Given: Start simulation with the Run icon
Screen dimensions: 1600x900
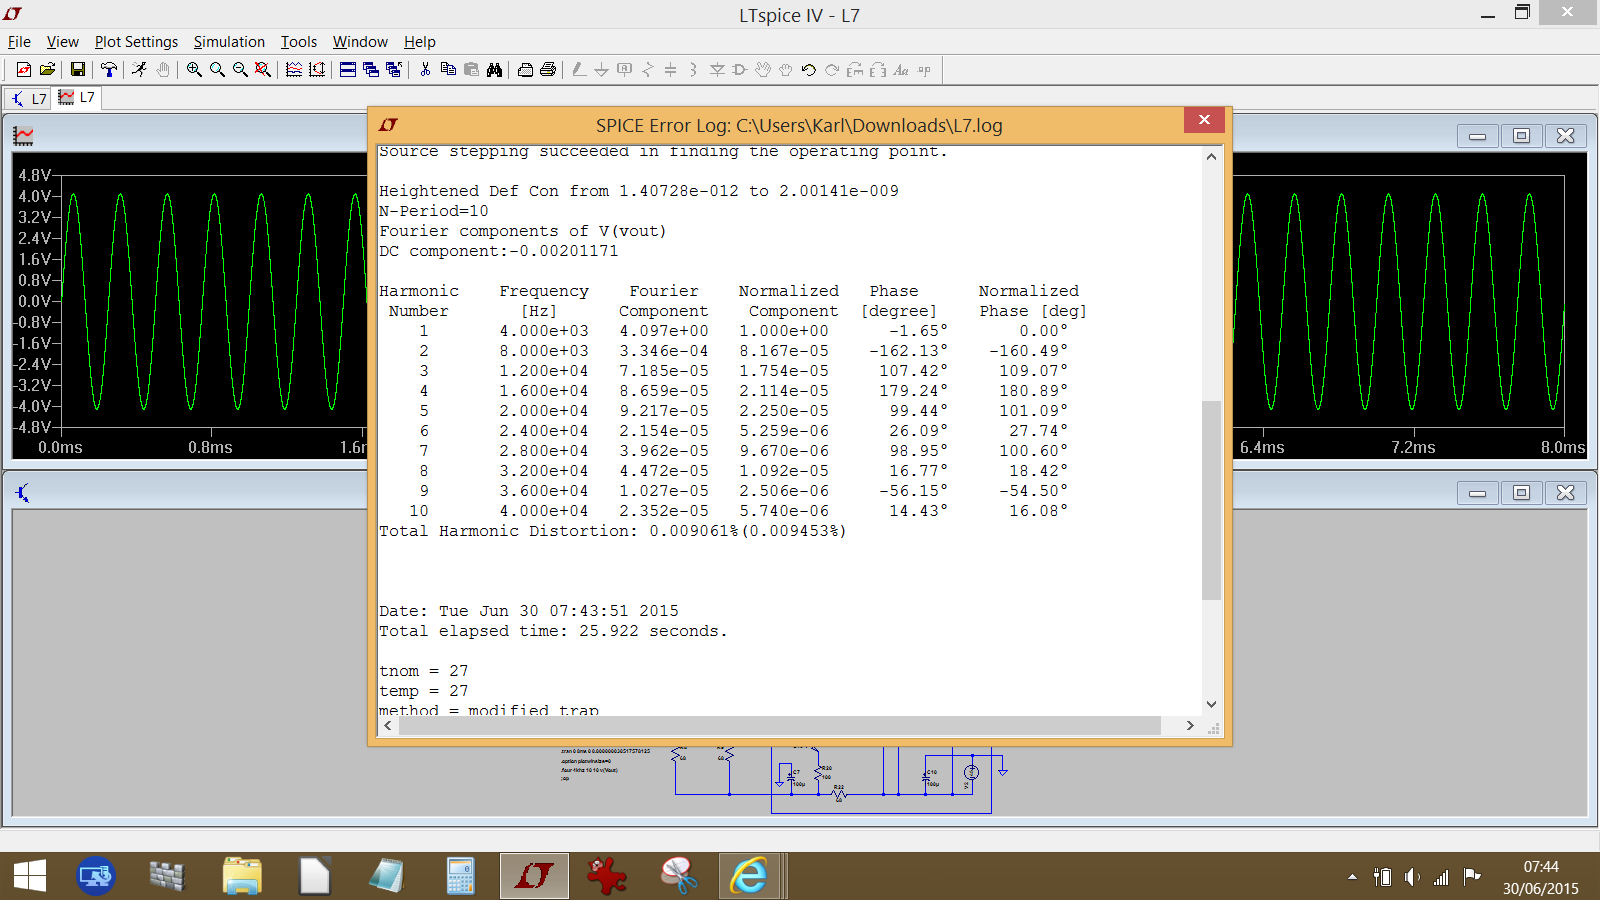Looking at the screenshot, I should (139, 70).
